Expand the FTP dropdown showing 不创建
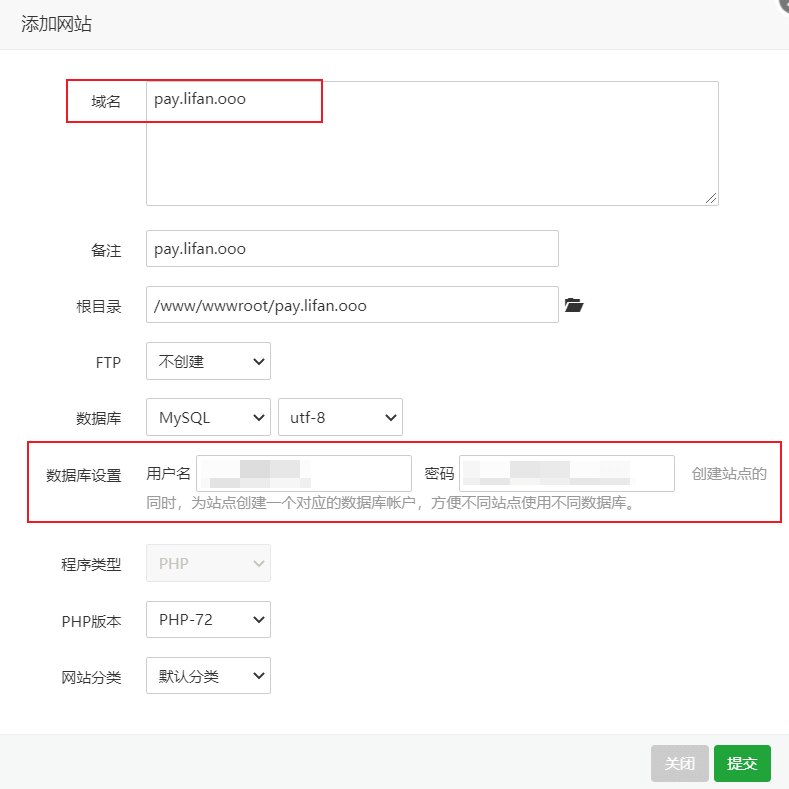 [208, 362]
